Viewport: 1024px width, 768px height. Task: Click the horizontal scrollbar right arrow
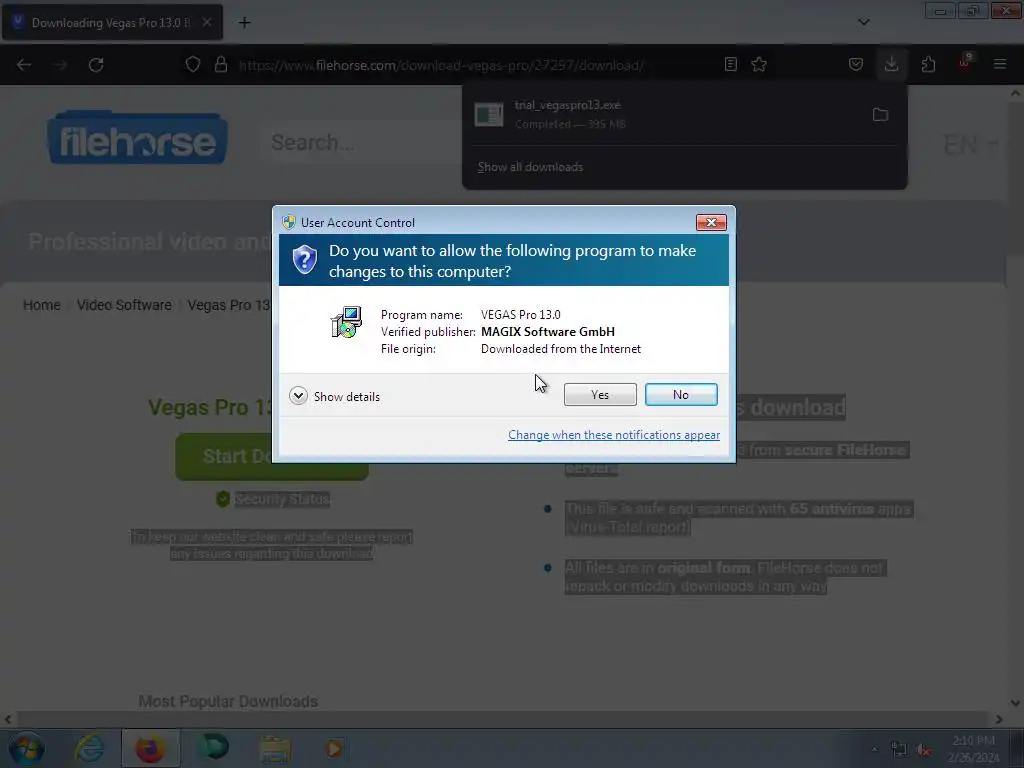pyautogui.click(x=999, y=719)
